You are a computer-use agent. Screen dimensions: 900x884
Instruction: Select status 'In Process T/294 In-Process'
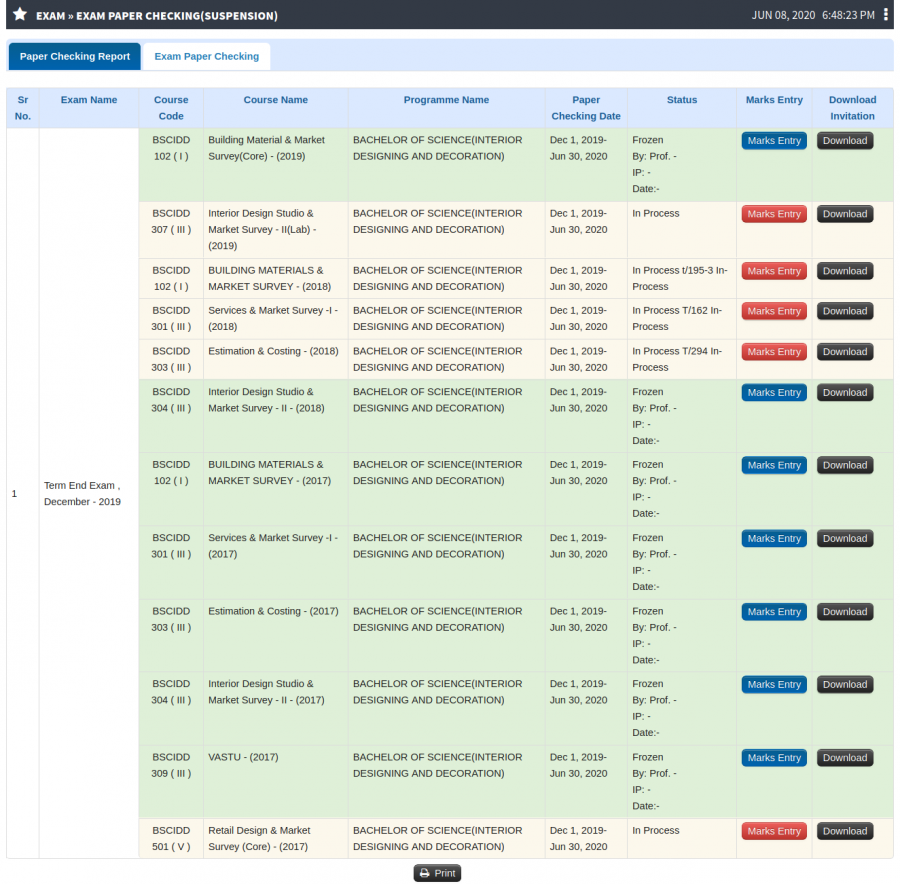click(x=677, y=359)
